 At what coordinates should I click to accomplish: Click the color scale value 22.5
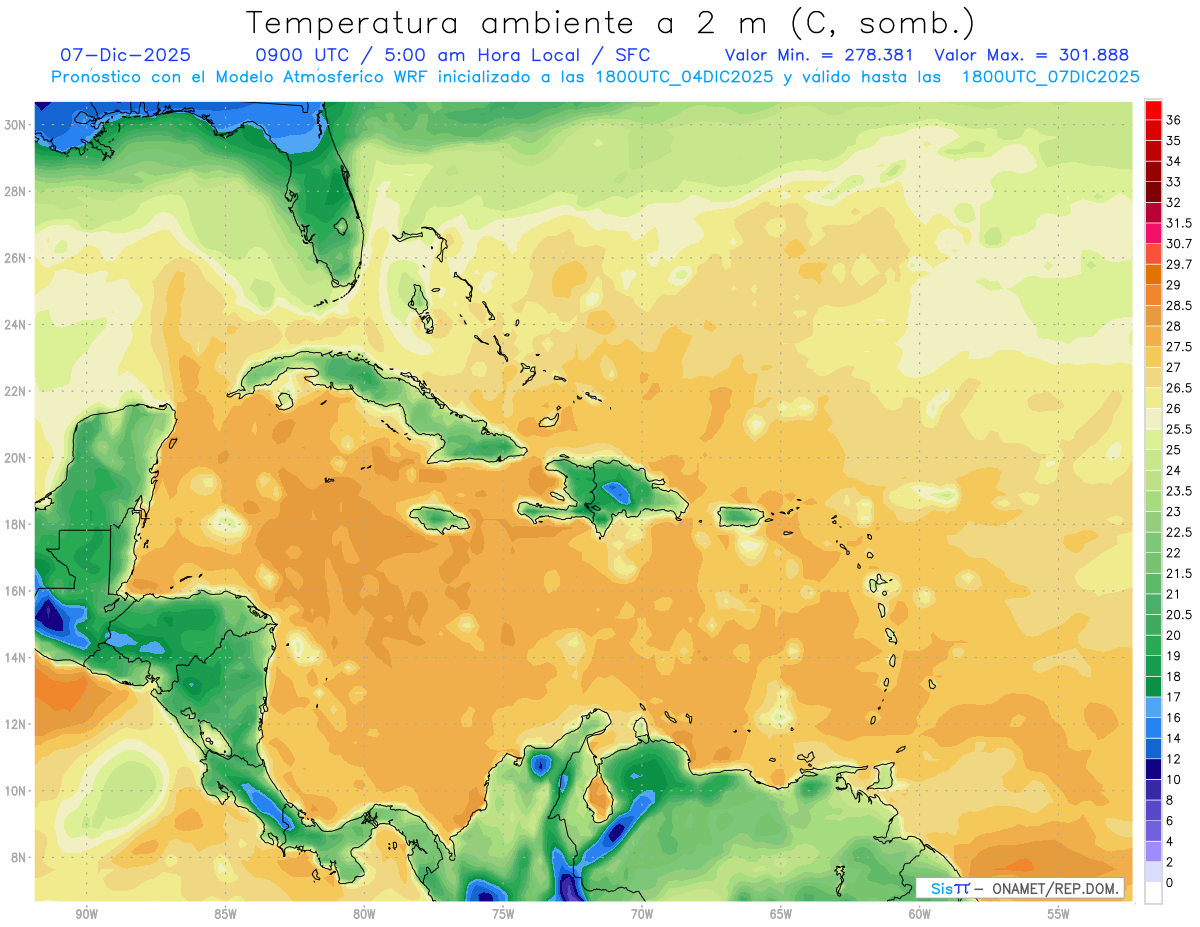pos(1179,532)
